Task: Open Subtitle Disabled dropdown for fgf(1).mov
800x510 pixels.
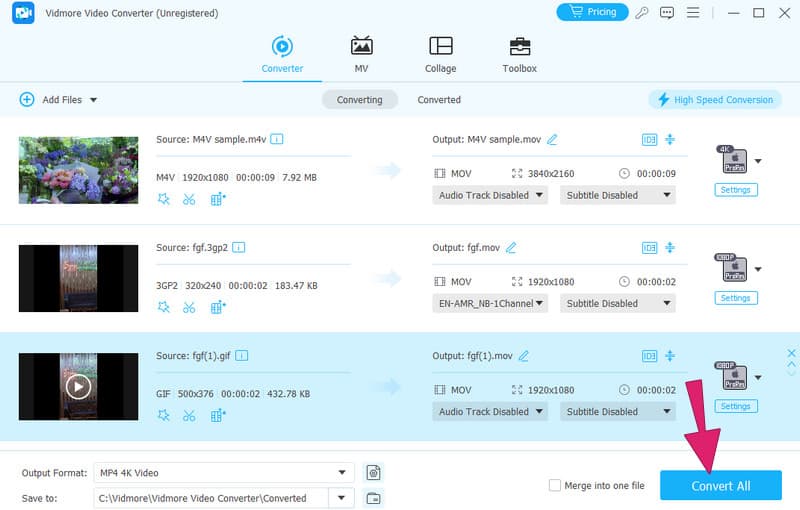Action: [x=617, y=411]
